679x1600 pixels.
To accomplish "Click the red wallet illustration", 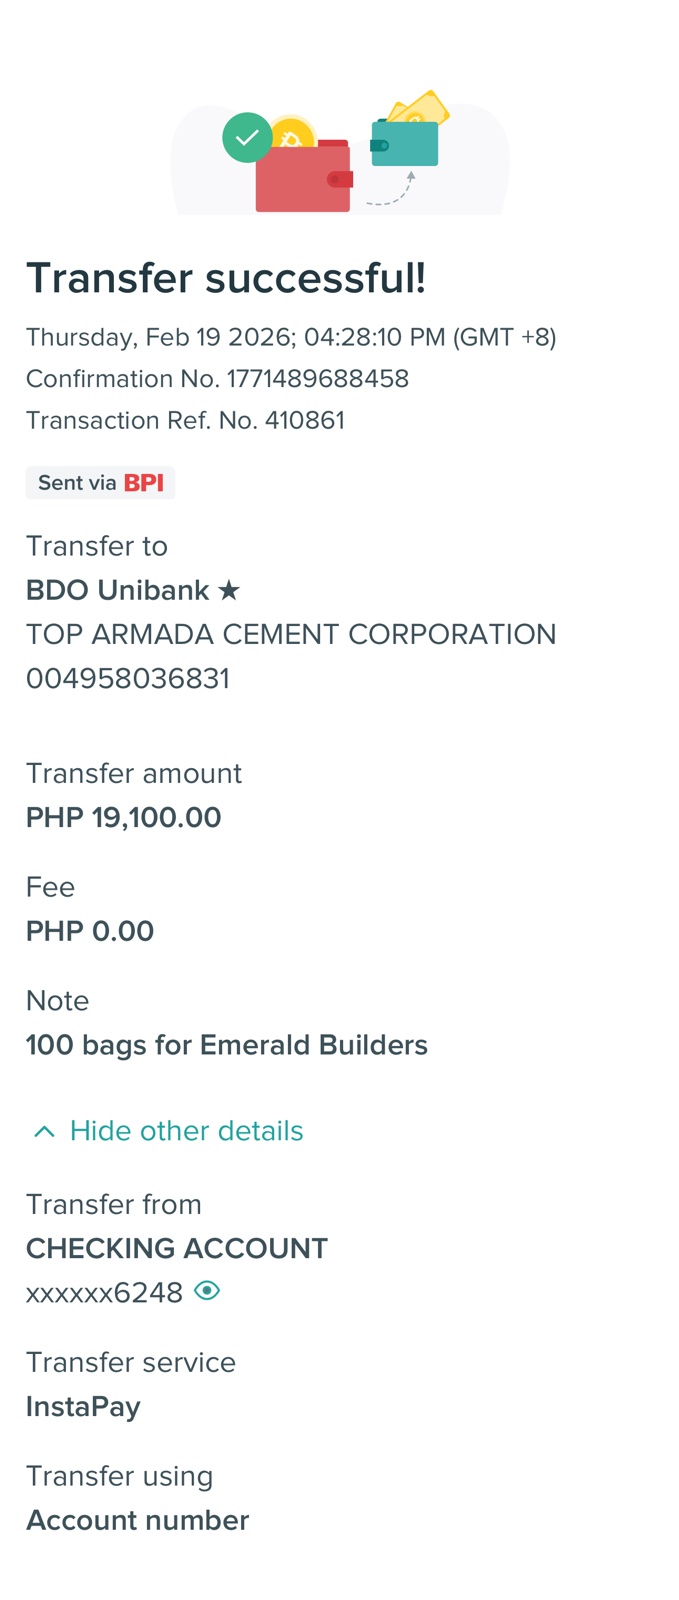I will pyautogui.click(x=303, y=180).
